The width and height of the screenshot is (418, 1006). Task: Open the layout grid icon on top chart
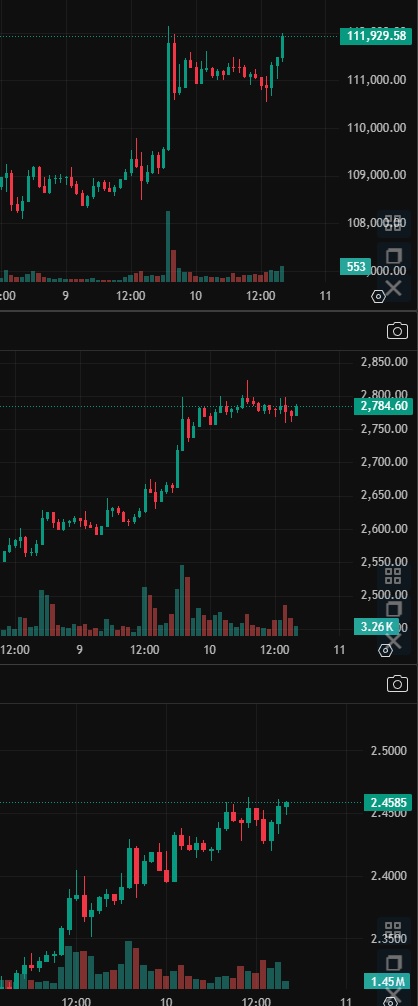[x=392, y=222]
